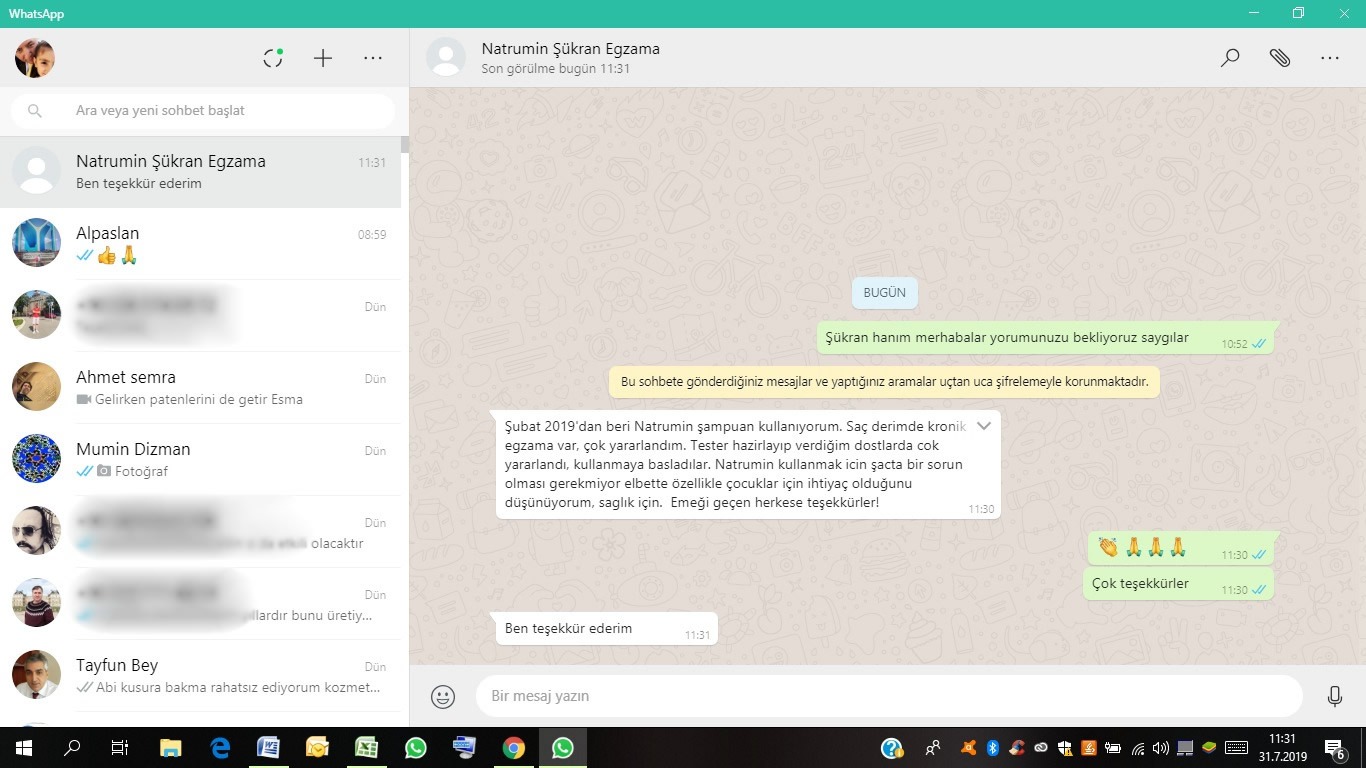Switch to Microsoft Word on the taskbar

pyautogui.click(x=269, y=748)
